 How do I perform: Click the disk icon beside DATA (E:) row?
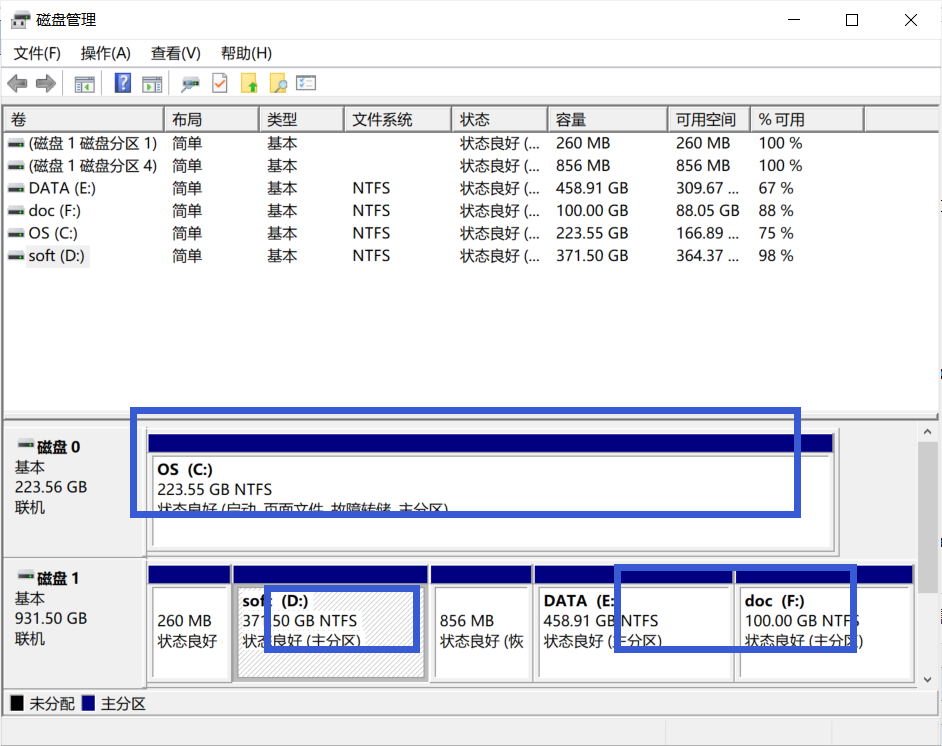coord(16,189)
